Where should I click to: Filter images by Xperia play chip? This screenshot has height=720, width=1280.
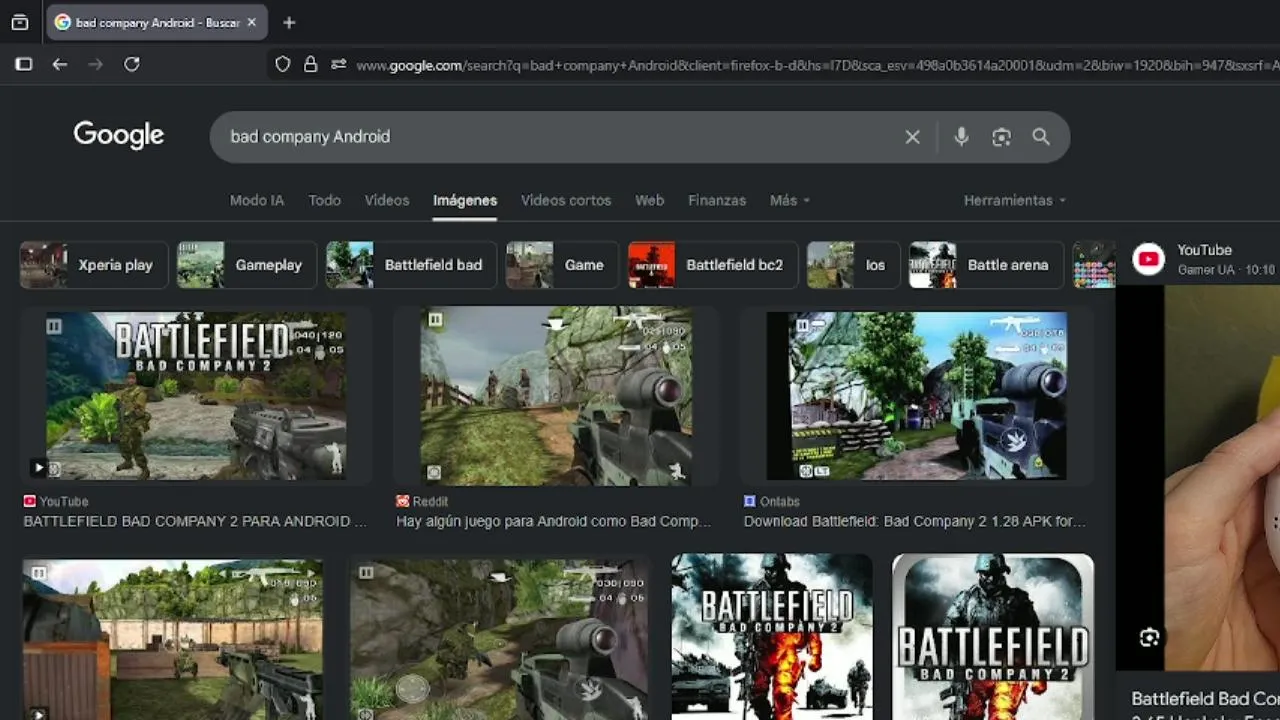(x=94, y=265)
